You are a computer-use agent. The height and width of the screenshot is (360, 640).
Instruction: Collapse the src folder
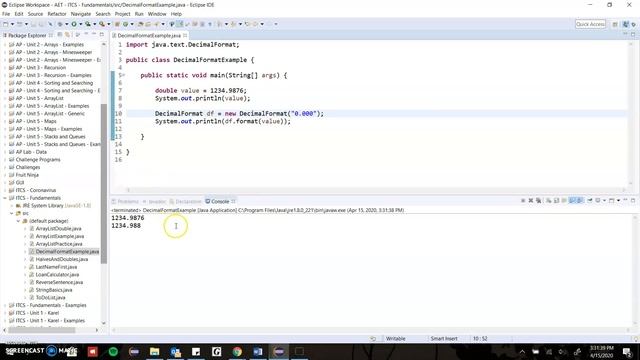[x=12, y=213]
